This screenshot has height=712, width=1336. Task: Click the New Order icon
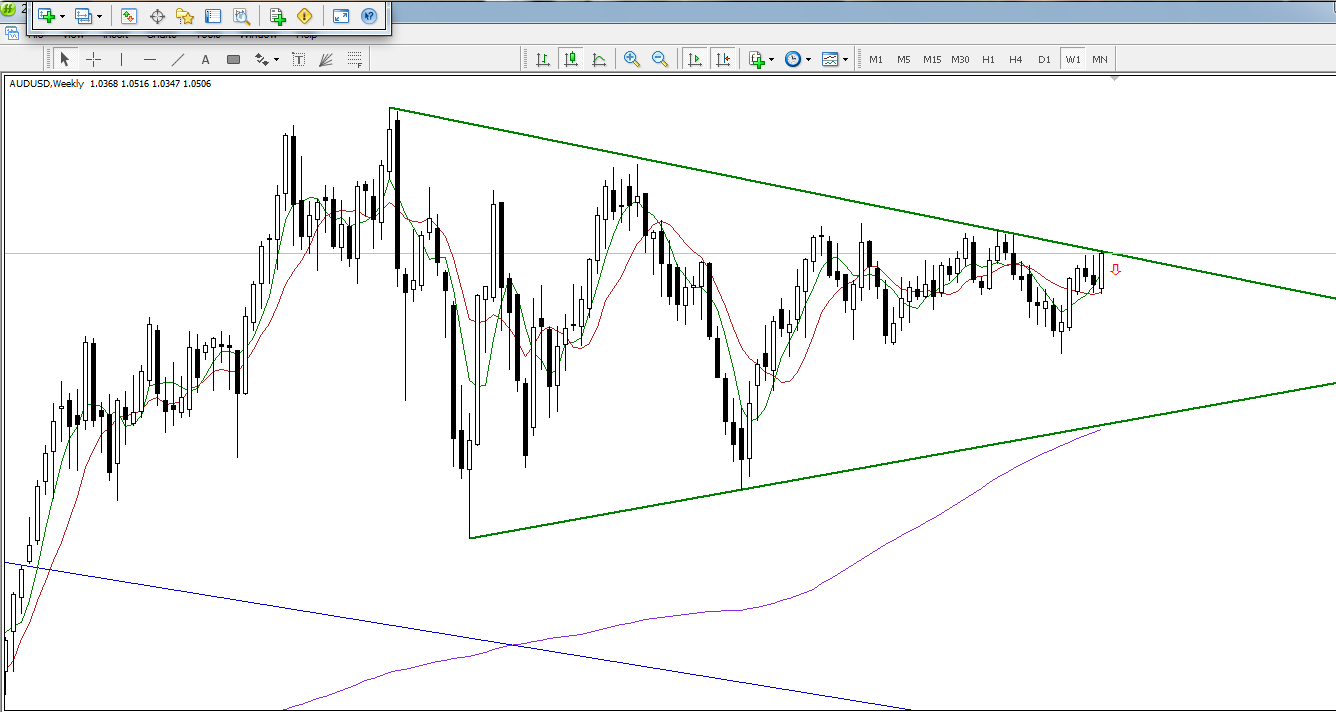[x=277, y=16]
